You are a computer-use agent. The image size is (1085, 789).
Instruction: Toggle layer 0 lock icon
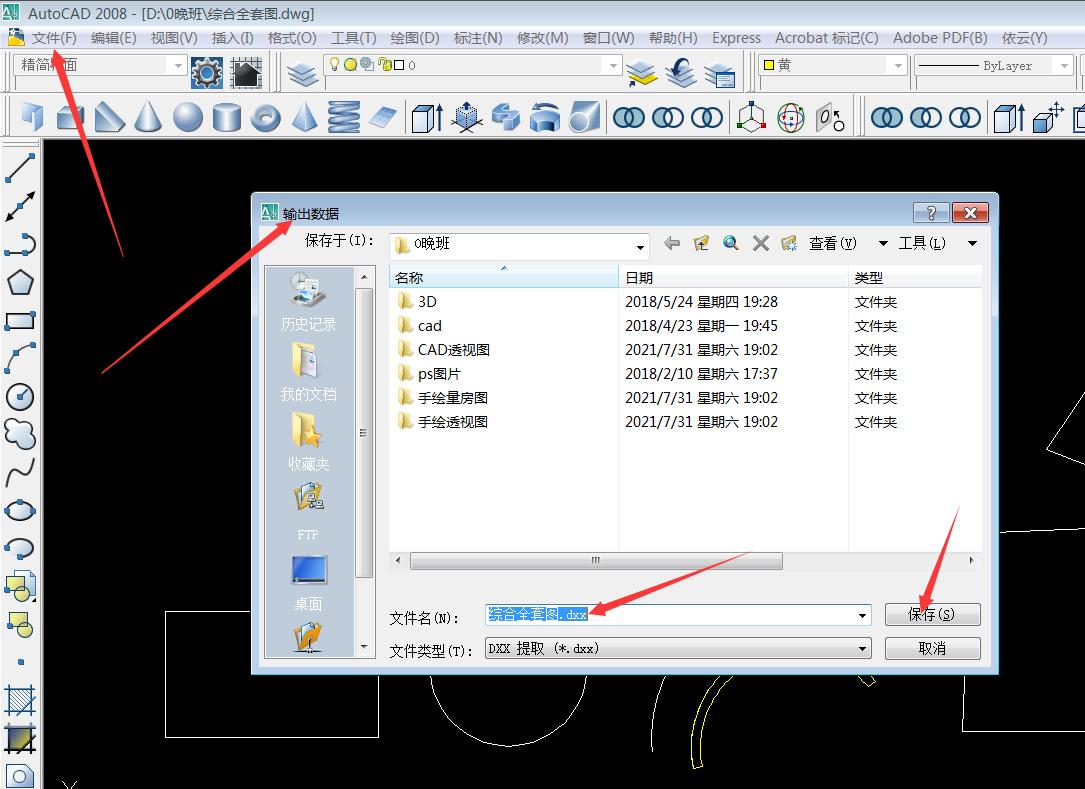pos(384,64)
